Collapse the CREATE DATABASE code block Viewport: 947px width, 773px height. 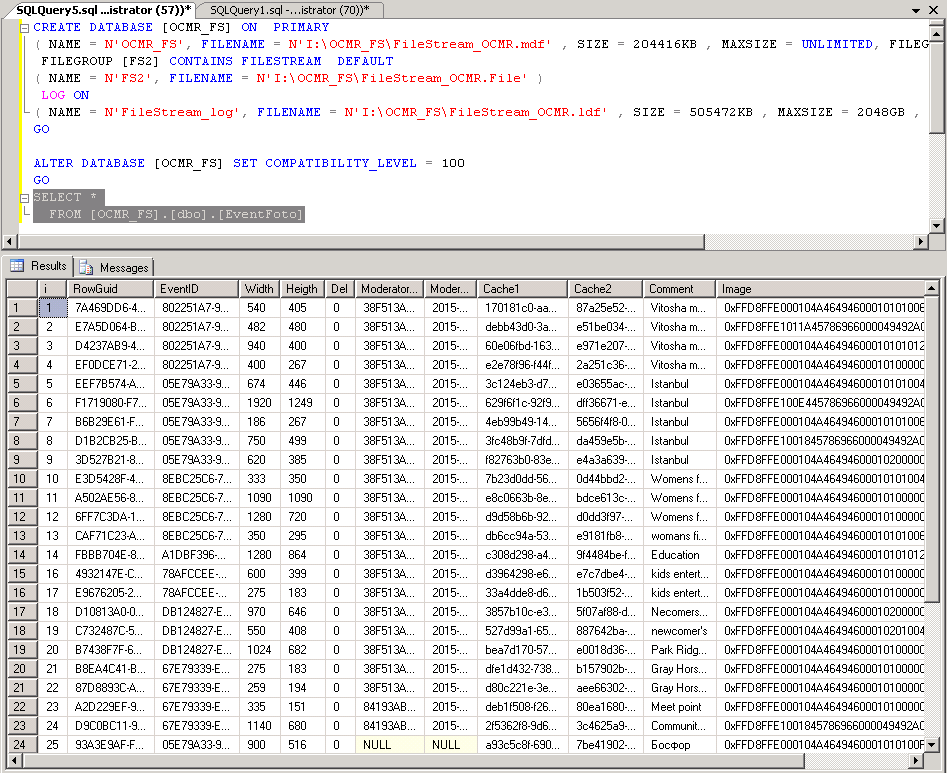tap(25, 28)
